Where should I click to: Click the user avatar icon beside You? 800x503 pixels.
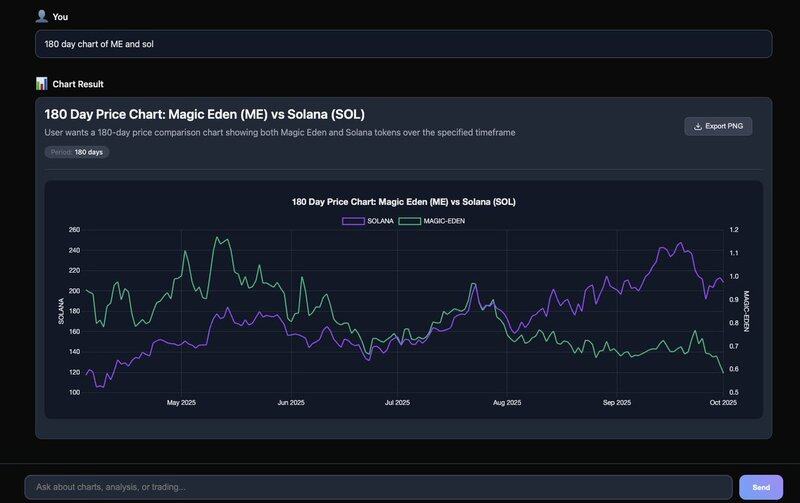(41, 16)
